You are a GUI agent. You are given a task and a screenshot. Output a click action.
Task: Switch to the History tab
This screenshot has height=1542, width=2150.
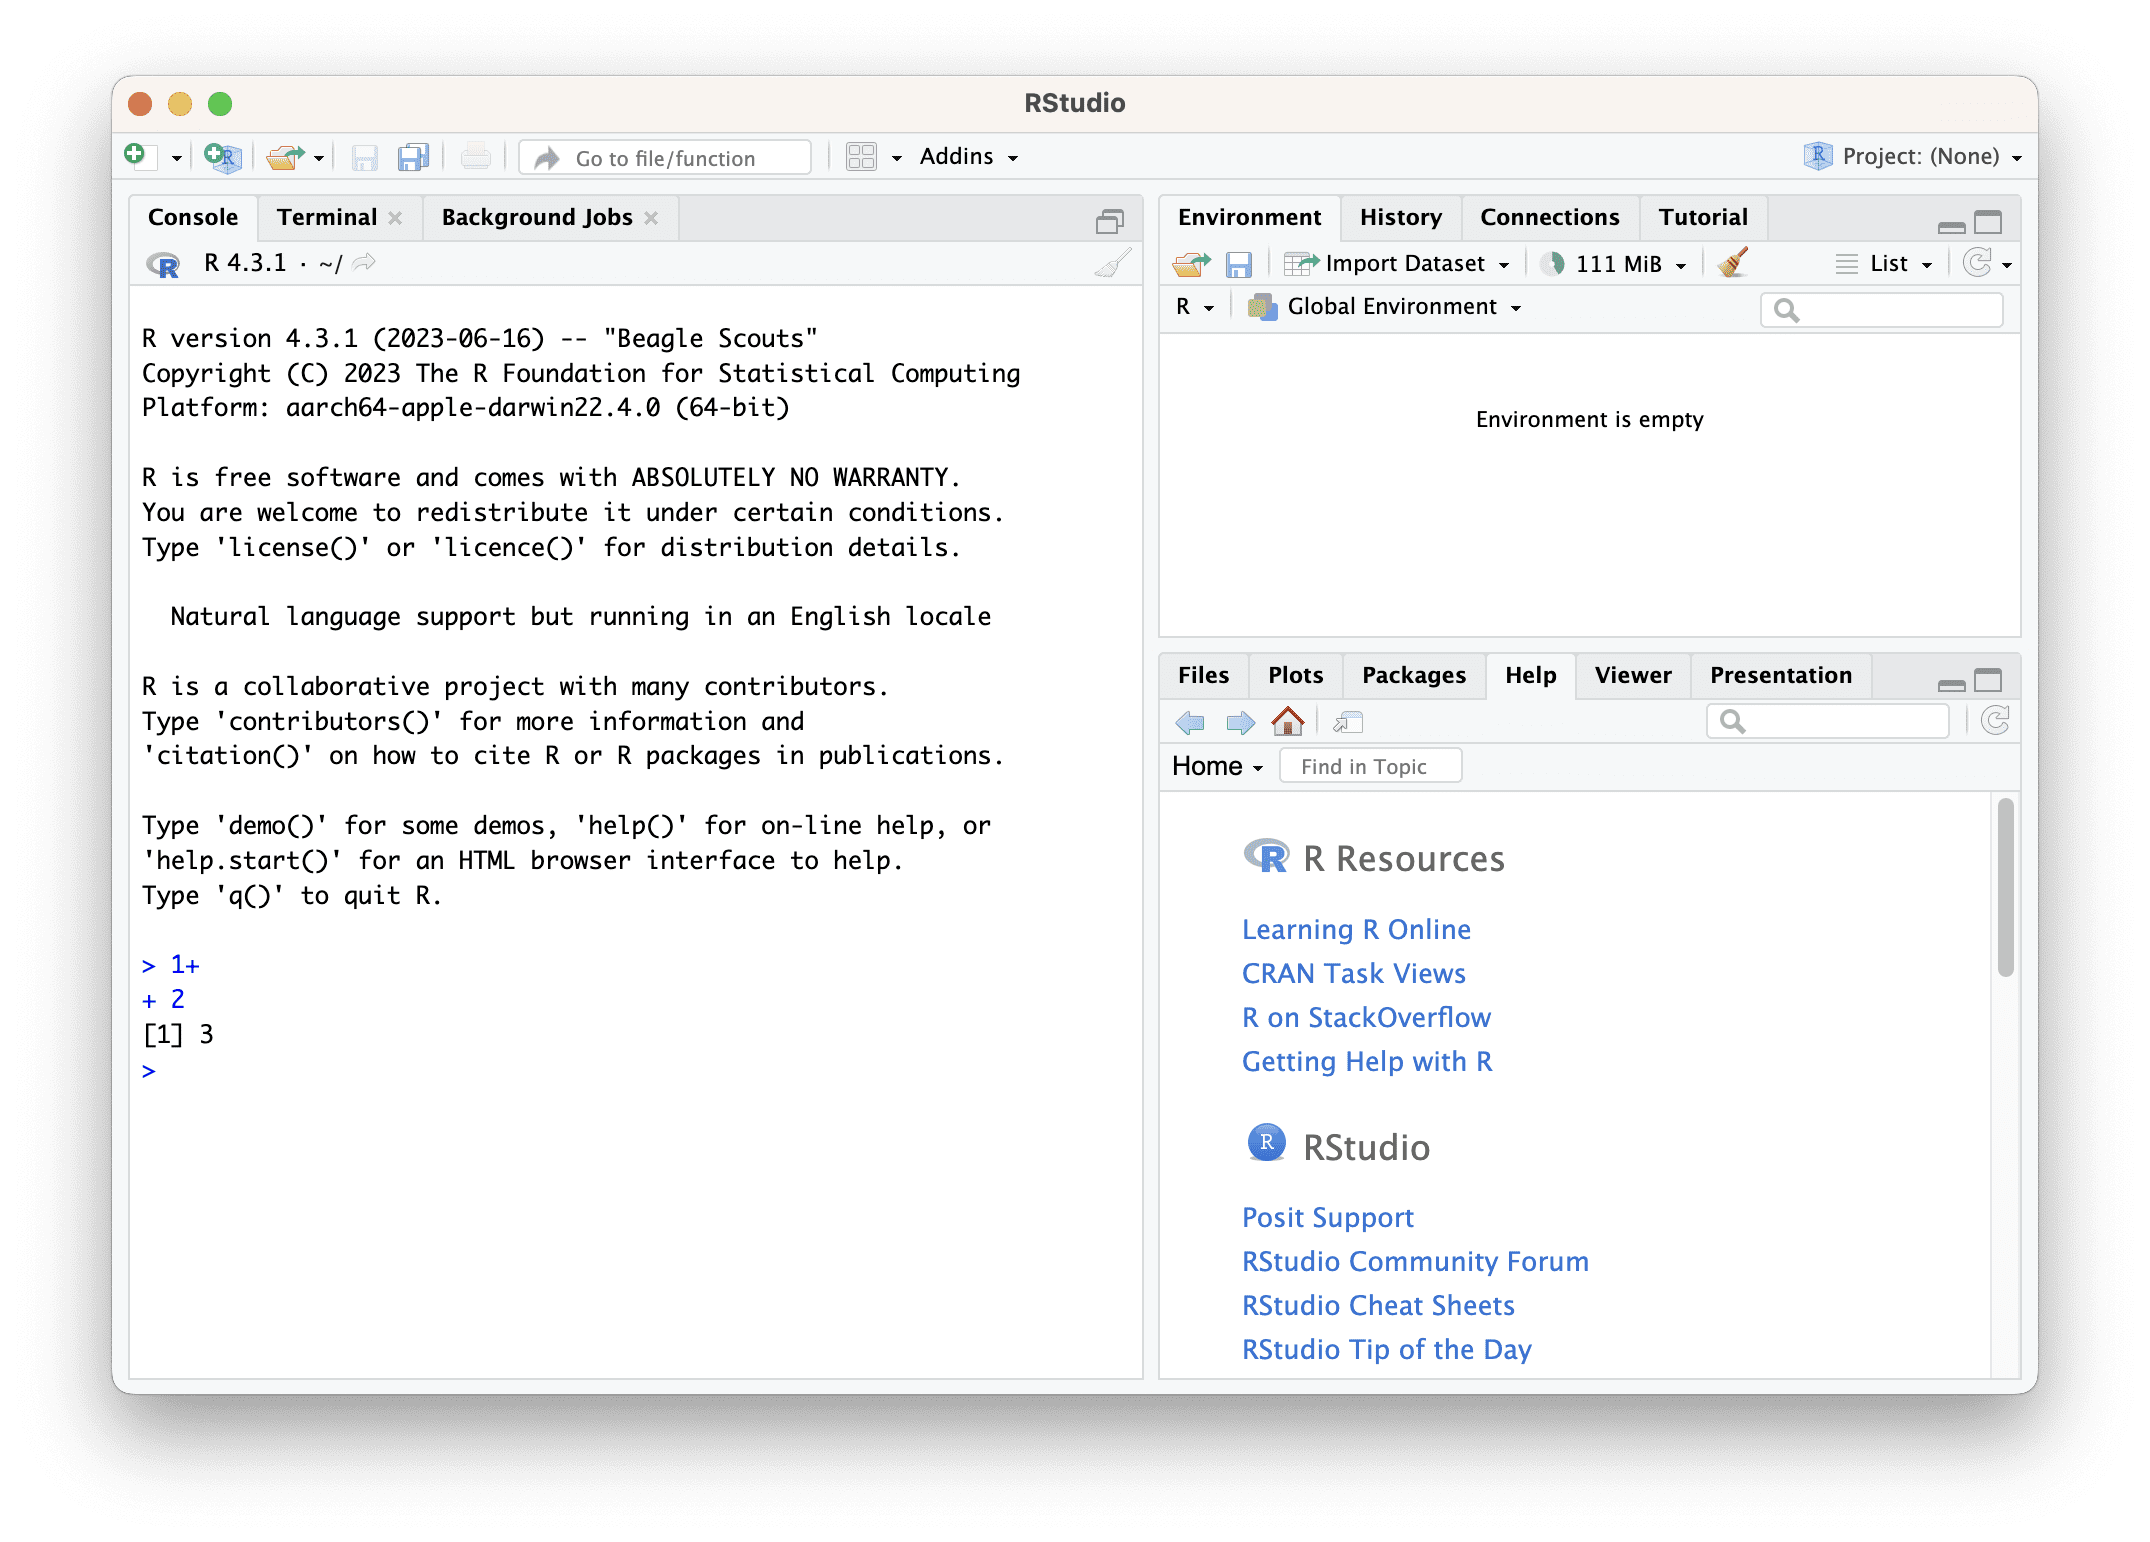tap(1400, 218)
